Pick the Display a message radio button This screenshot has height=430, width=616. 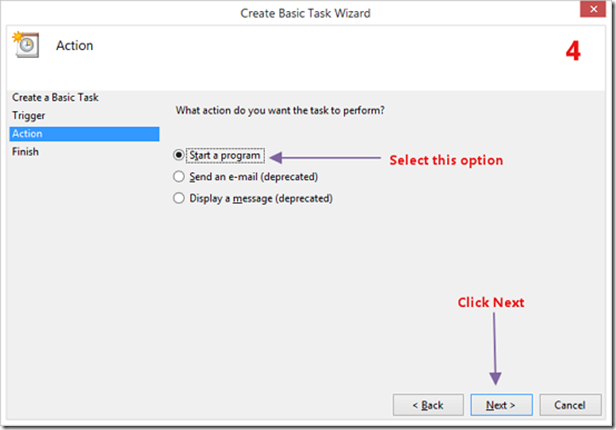point(179,199)
